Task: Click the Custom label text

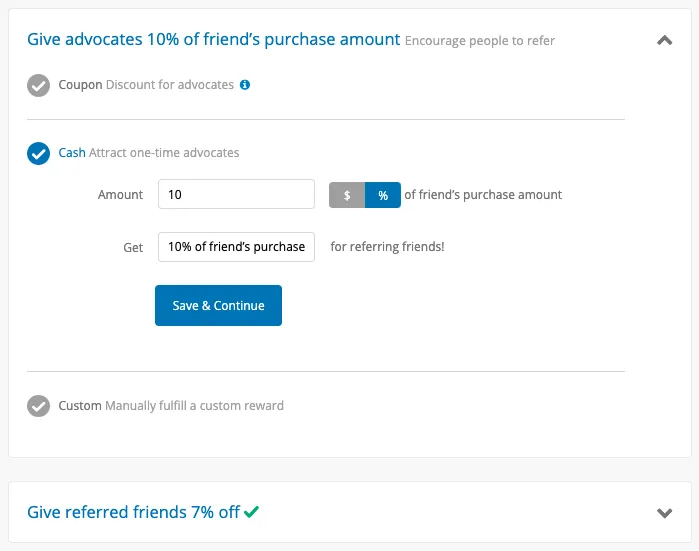Action: [x=80, y=406]
